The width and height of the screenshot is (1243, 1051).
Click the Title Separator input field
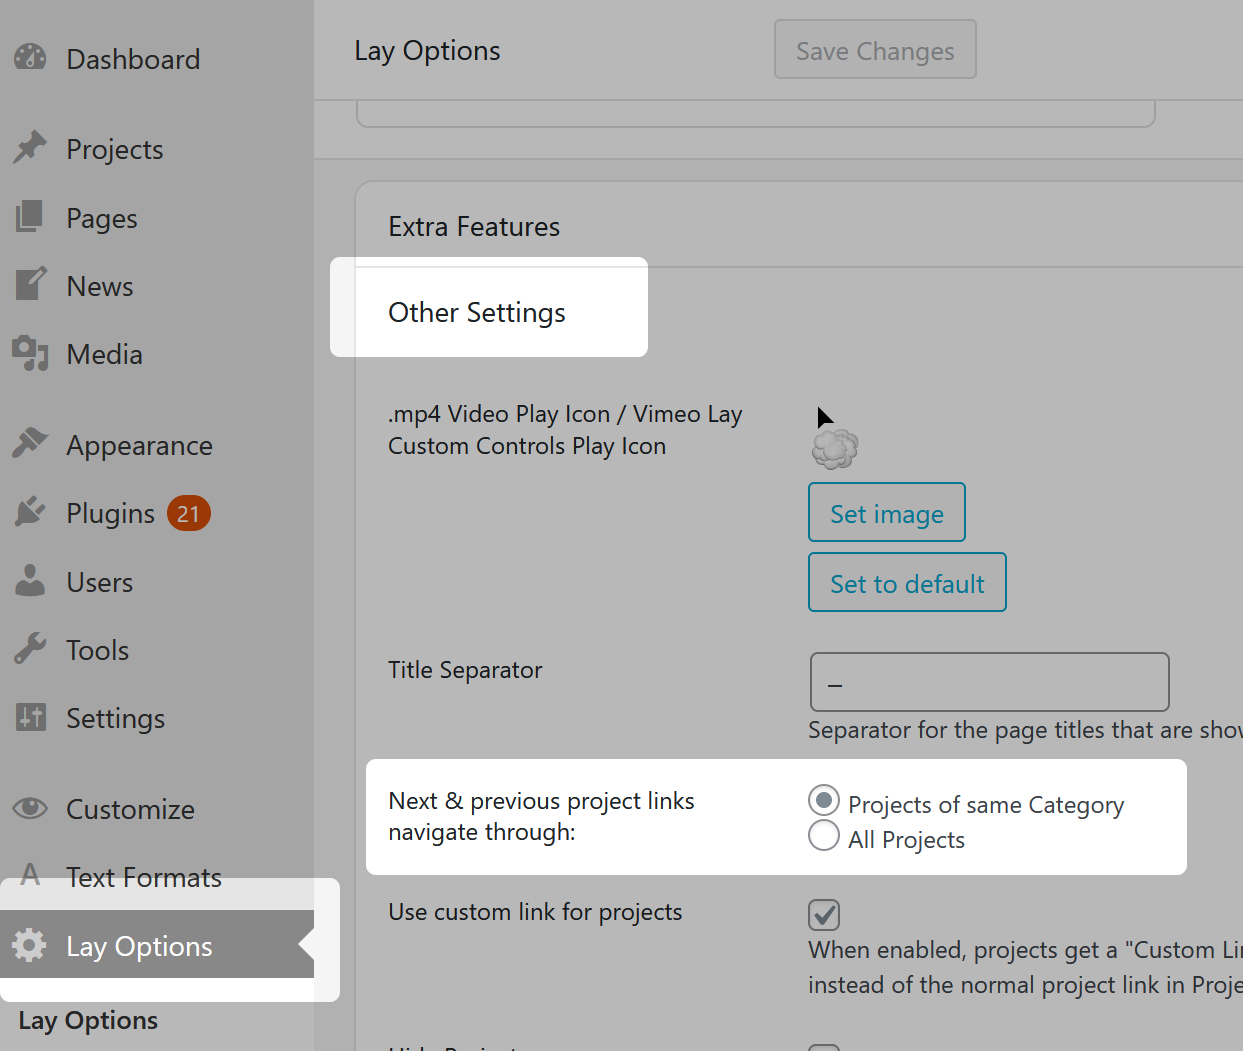(988, 682)
